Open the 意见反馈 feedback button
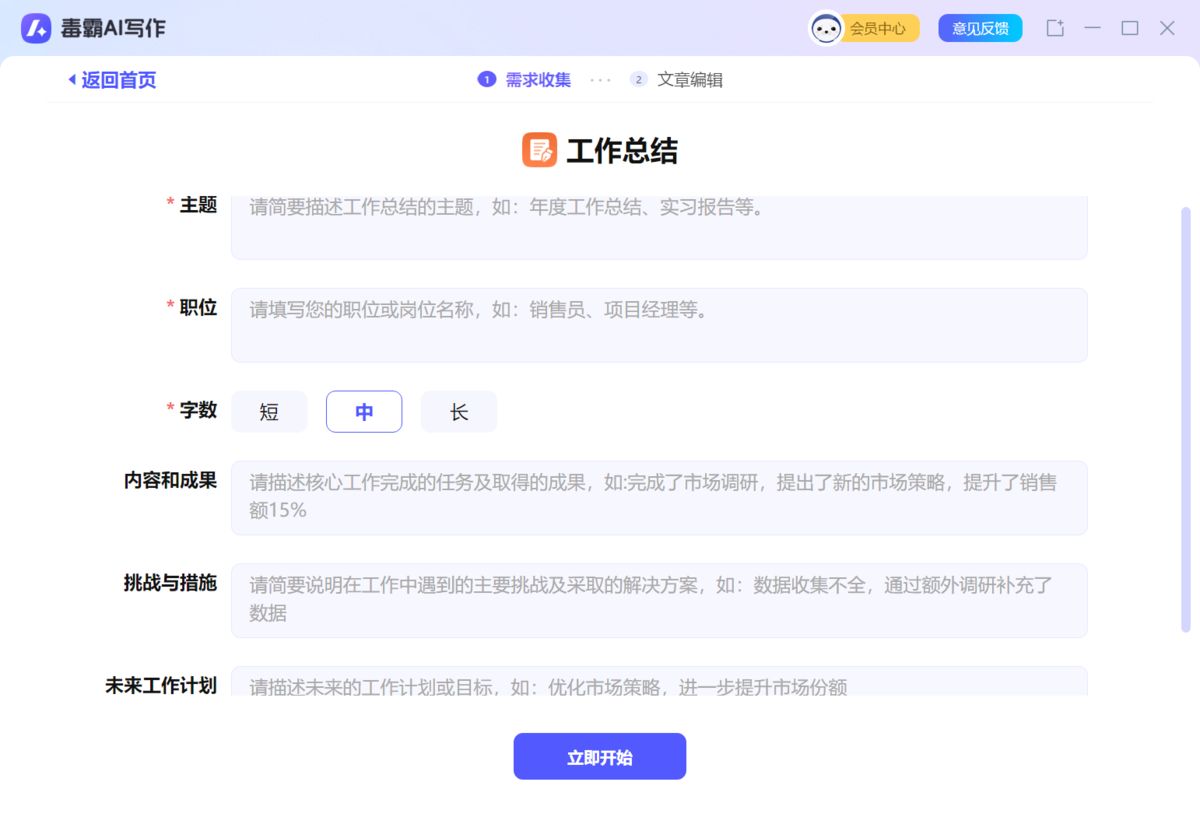1200x817 pixels. tap(980, 28)
